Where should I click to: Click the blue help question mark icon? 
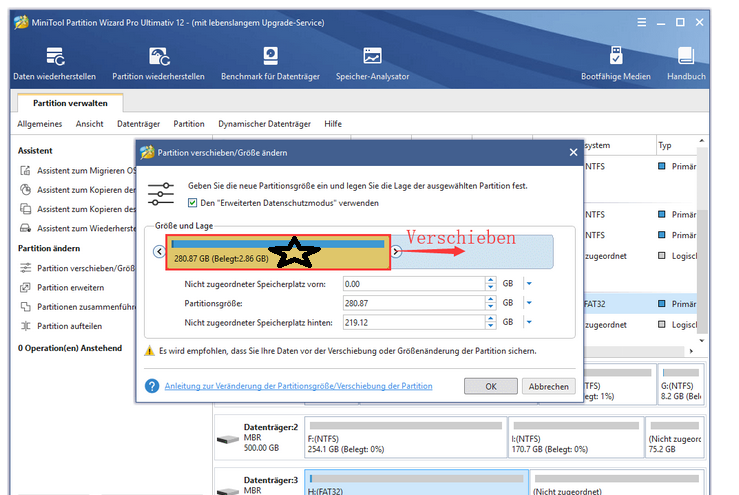[152, 386]
